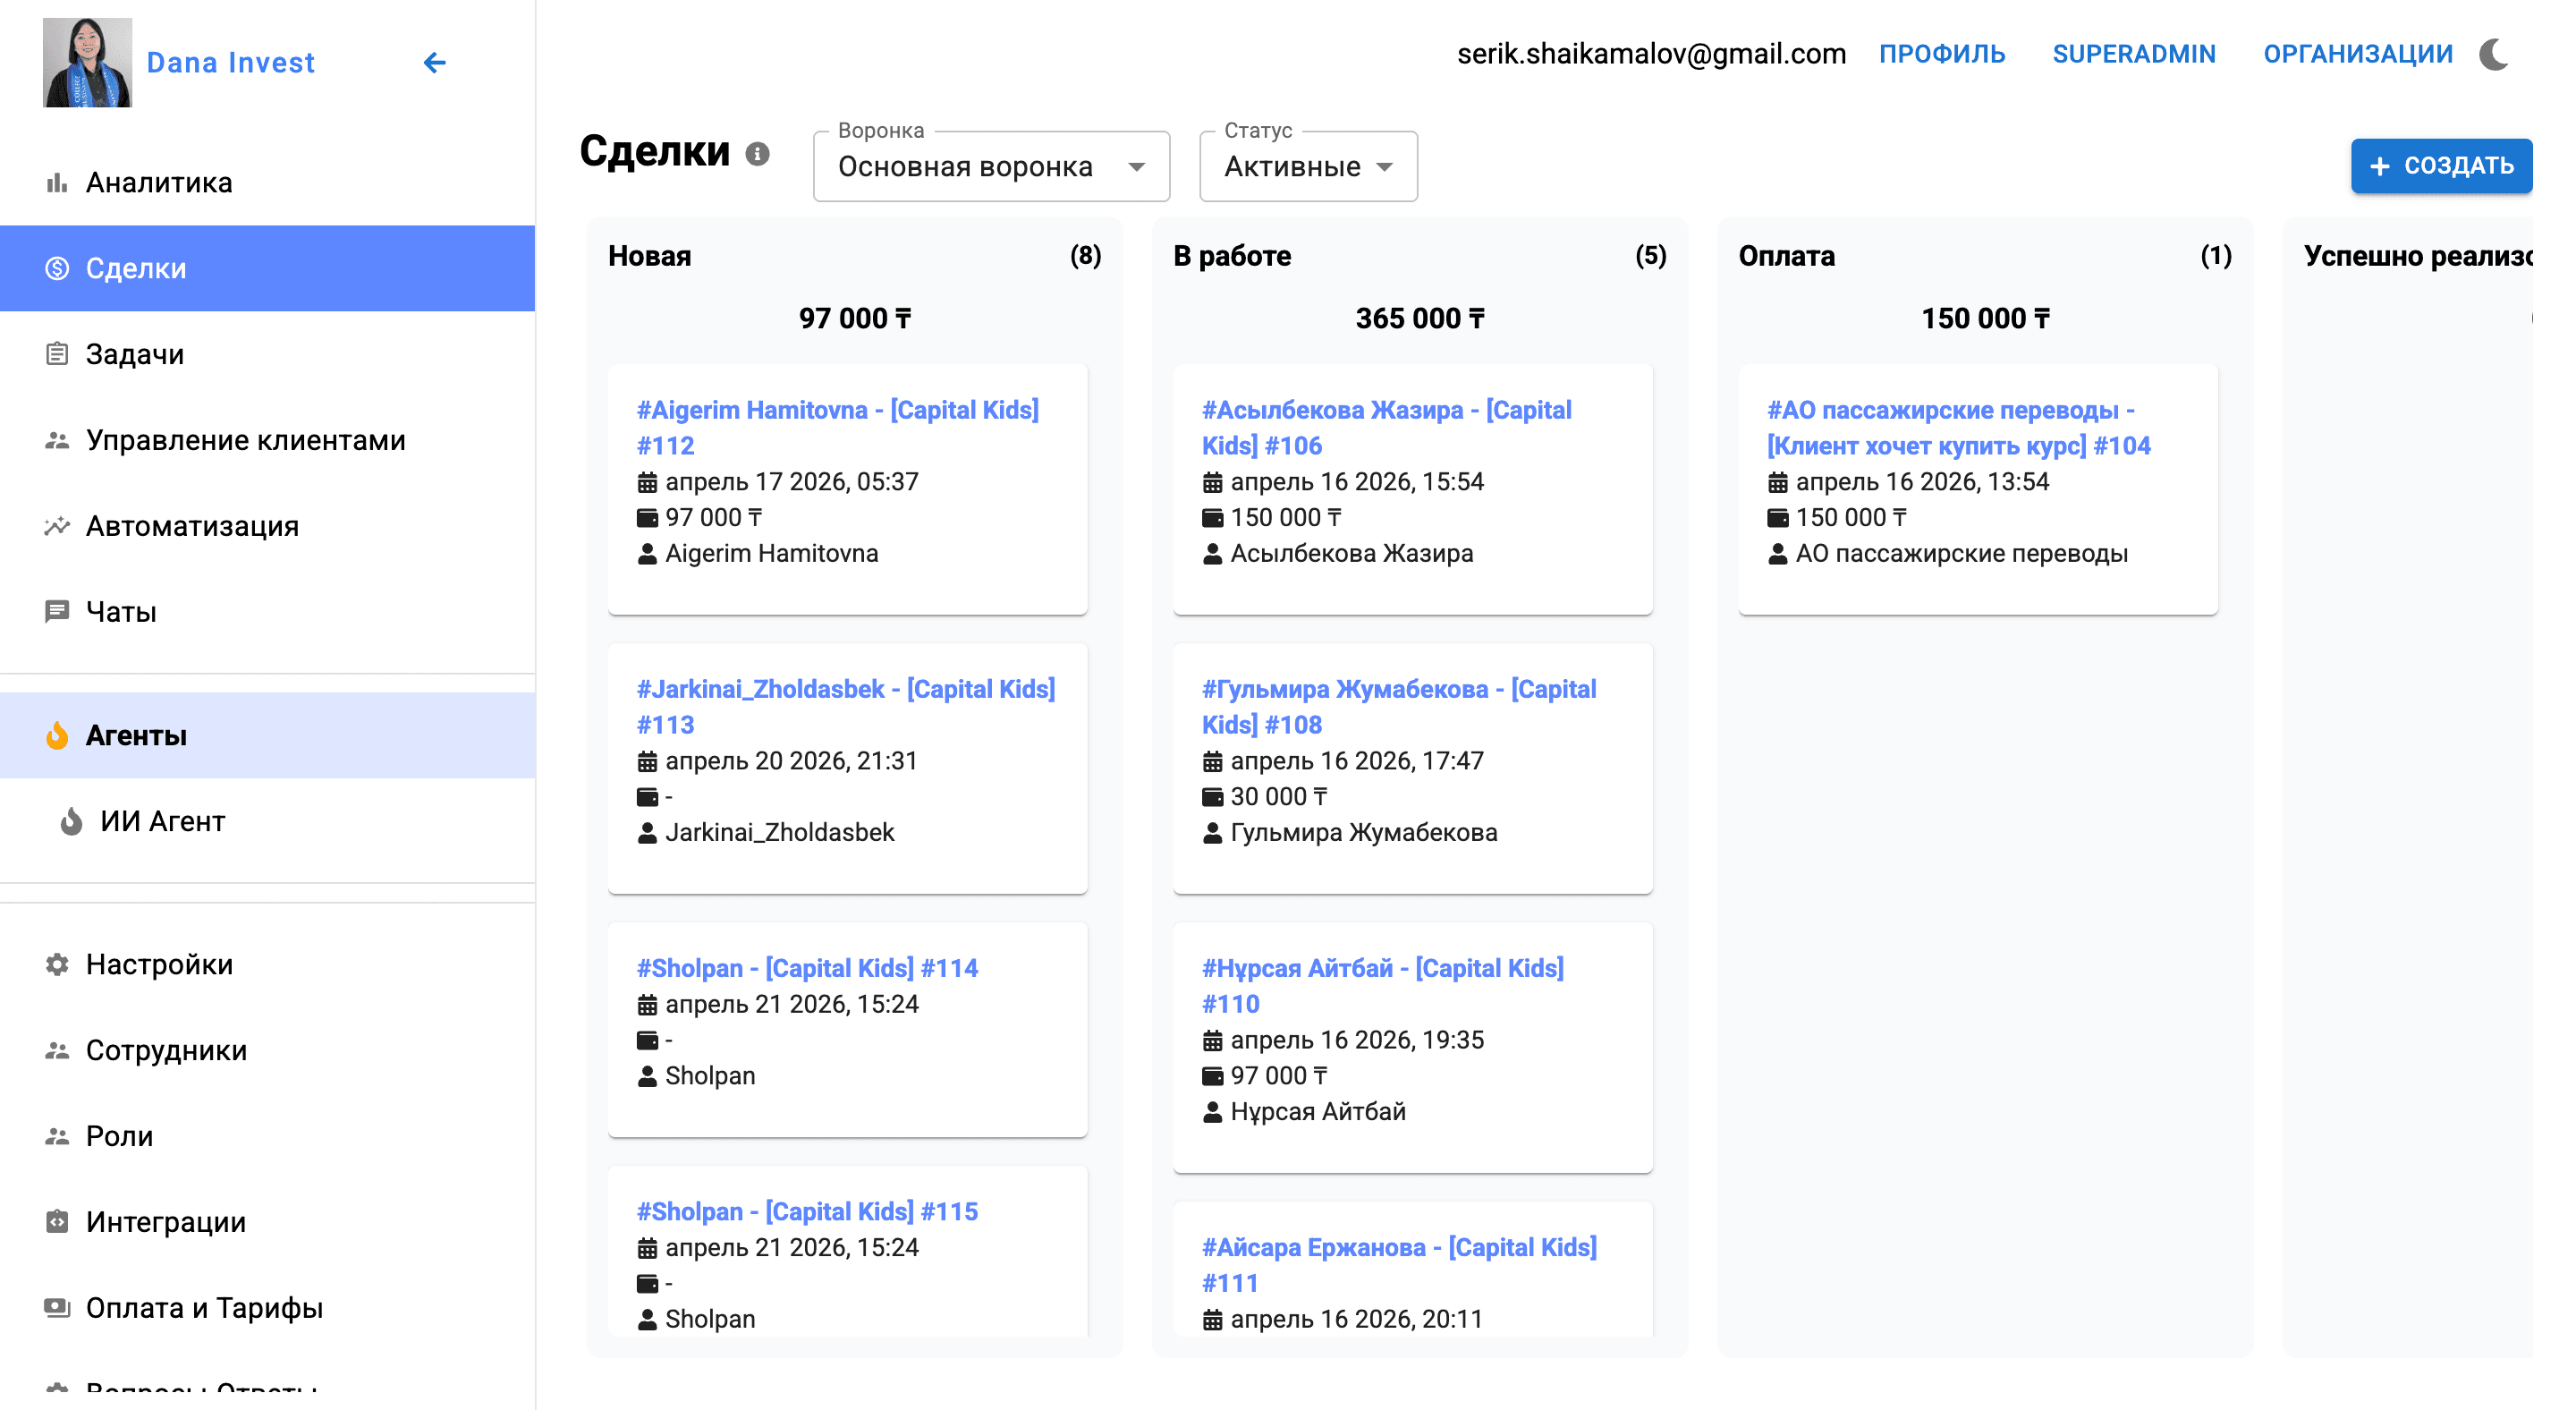Click wallet icon on deal #112 card
2576x1410 pixels.
[647, 518]
